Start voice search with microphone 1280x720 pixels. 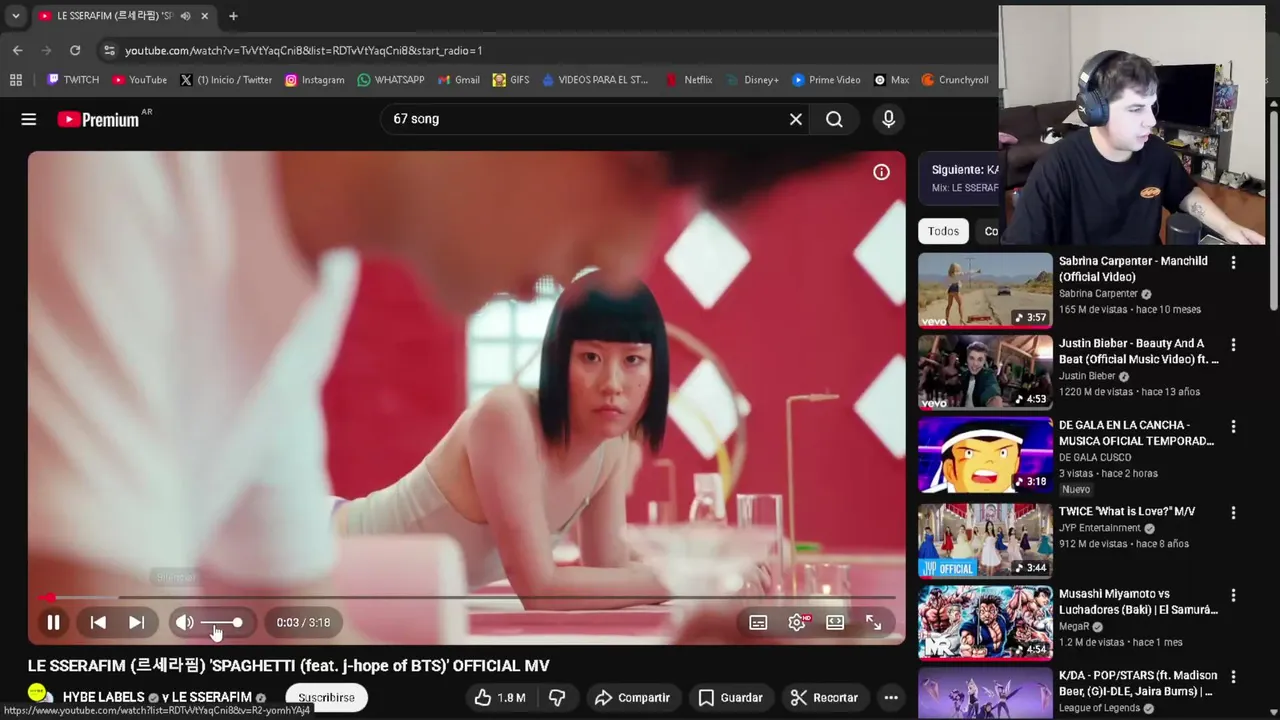888,119
